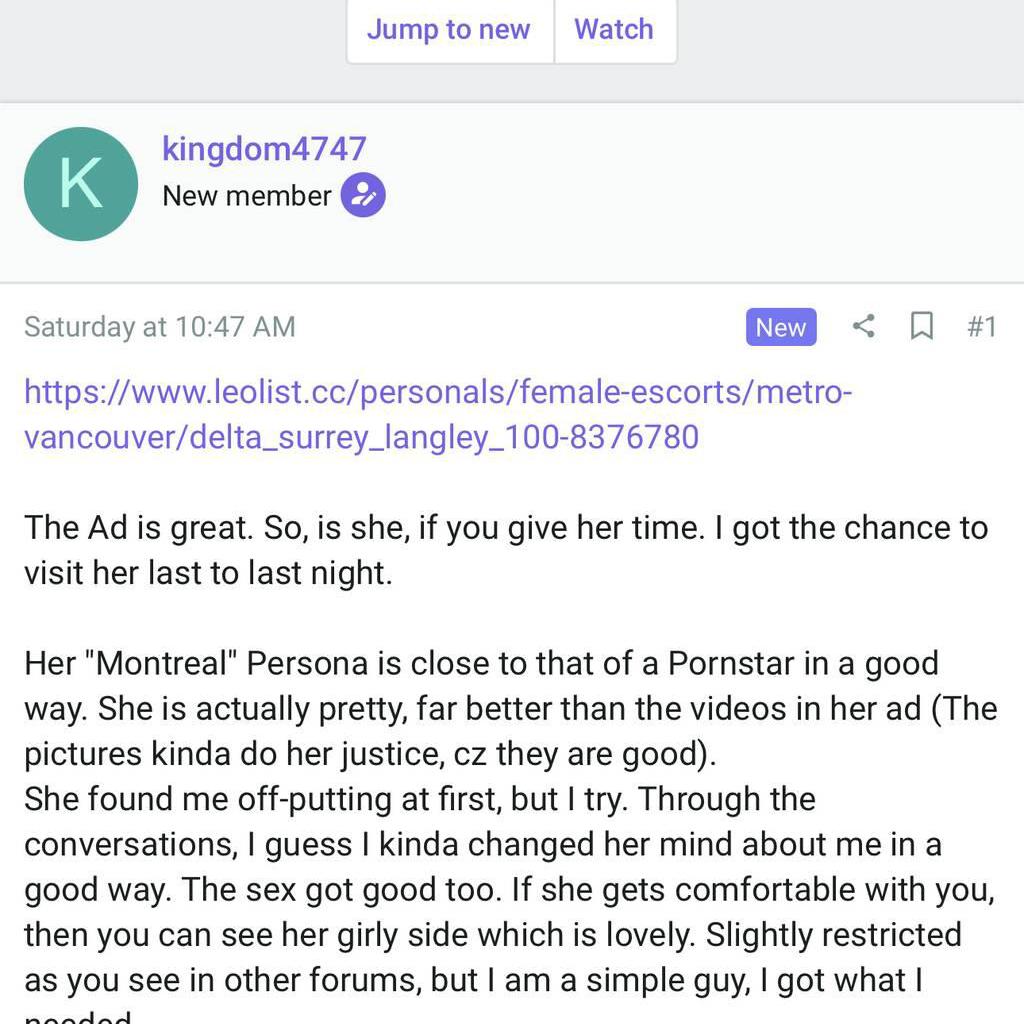Click the line beginning Her "Montreal" Persona
This screenshot has height=1024, width=1024.
[x=481, y=663]
